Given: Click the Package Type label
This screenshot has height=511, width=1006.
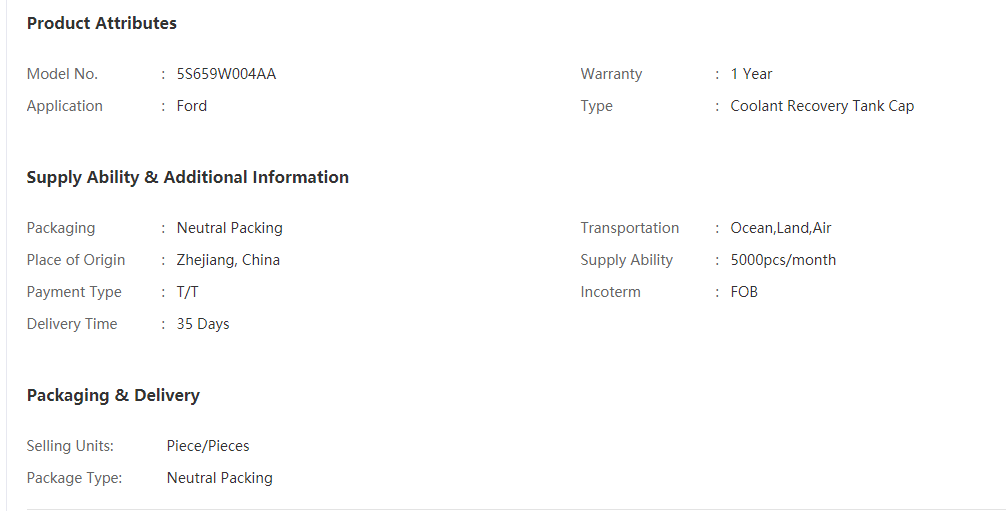Looking at the screenshot, I should 74,478.
